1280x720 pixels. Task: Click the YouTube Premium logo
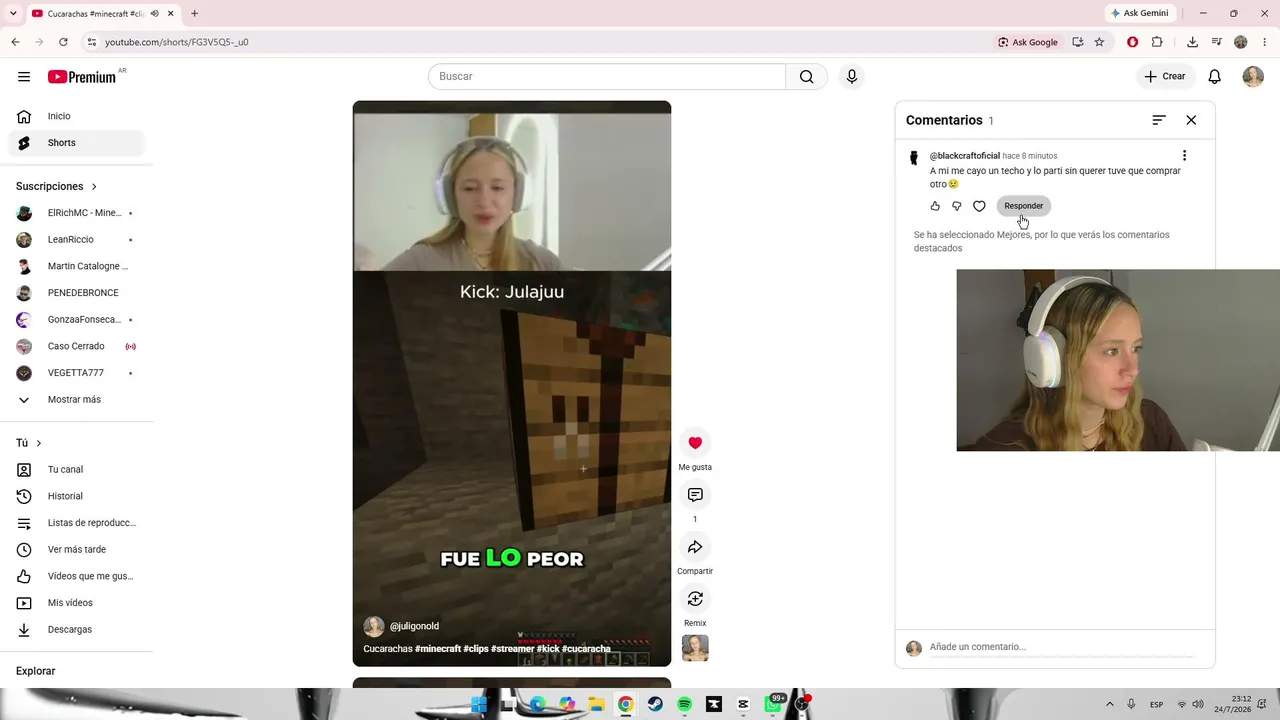(82, 77)
